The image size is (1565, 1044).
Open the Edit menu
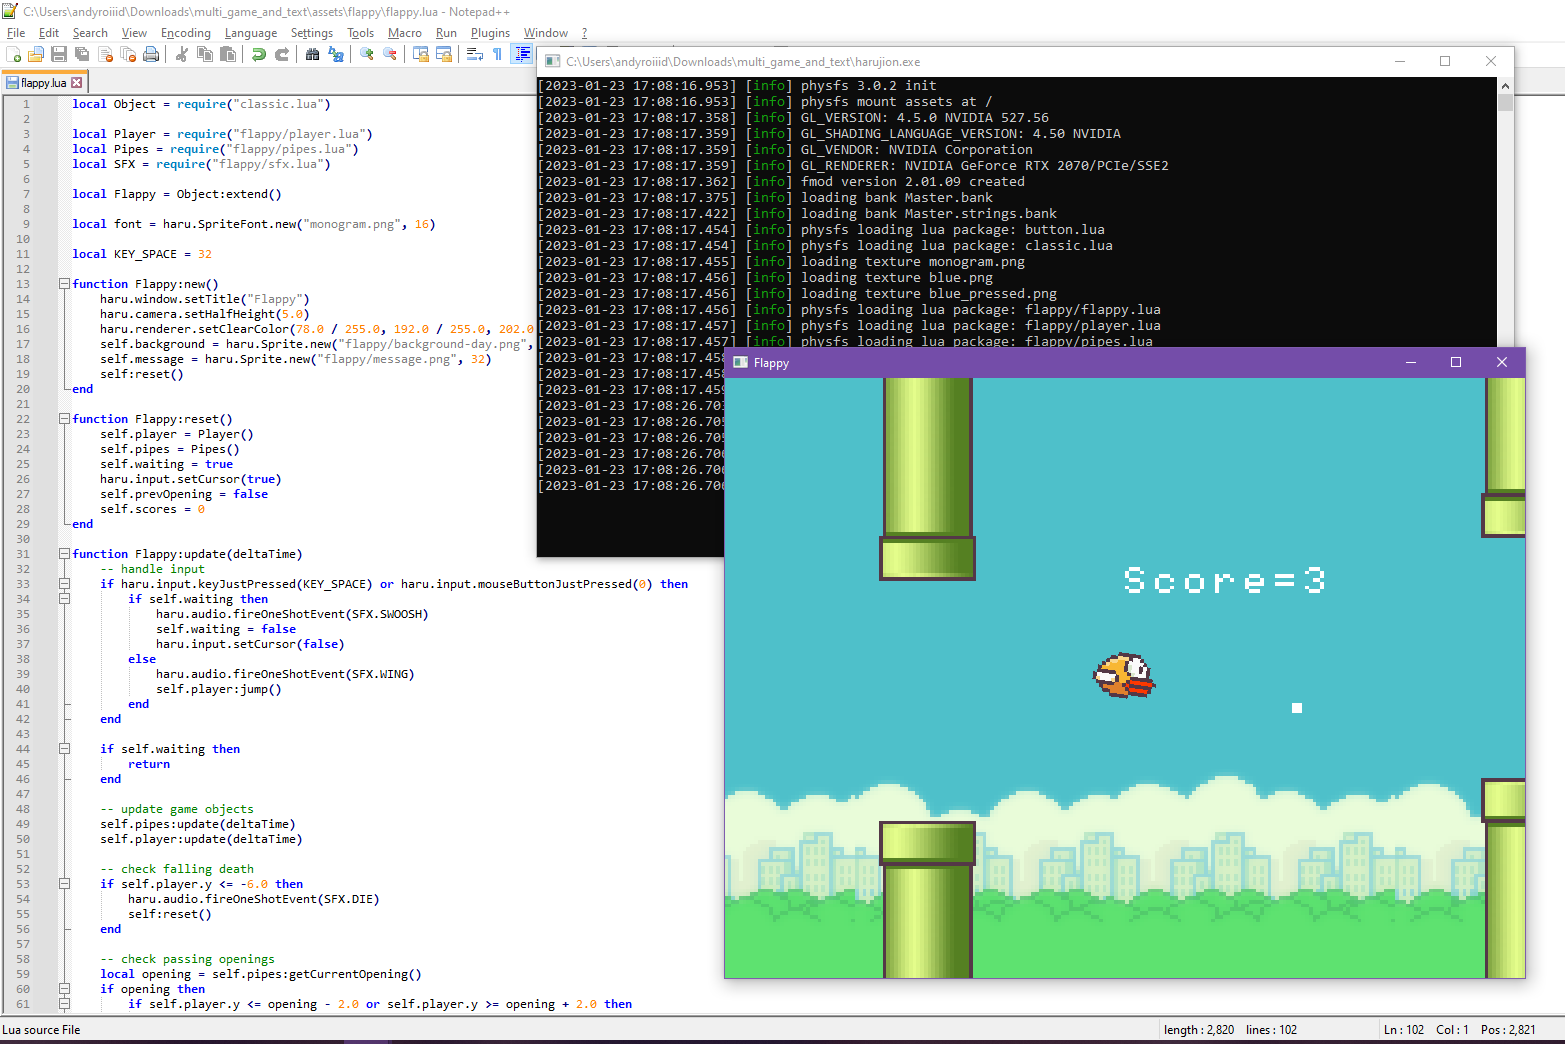coord(49,33)
